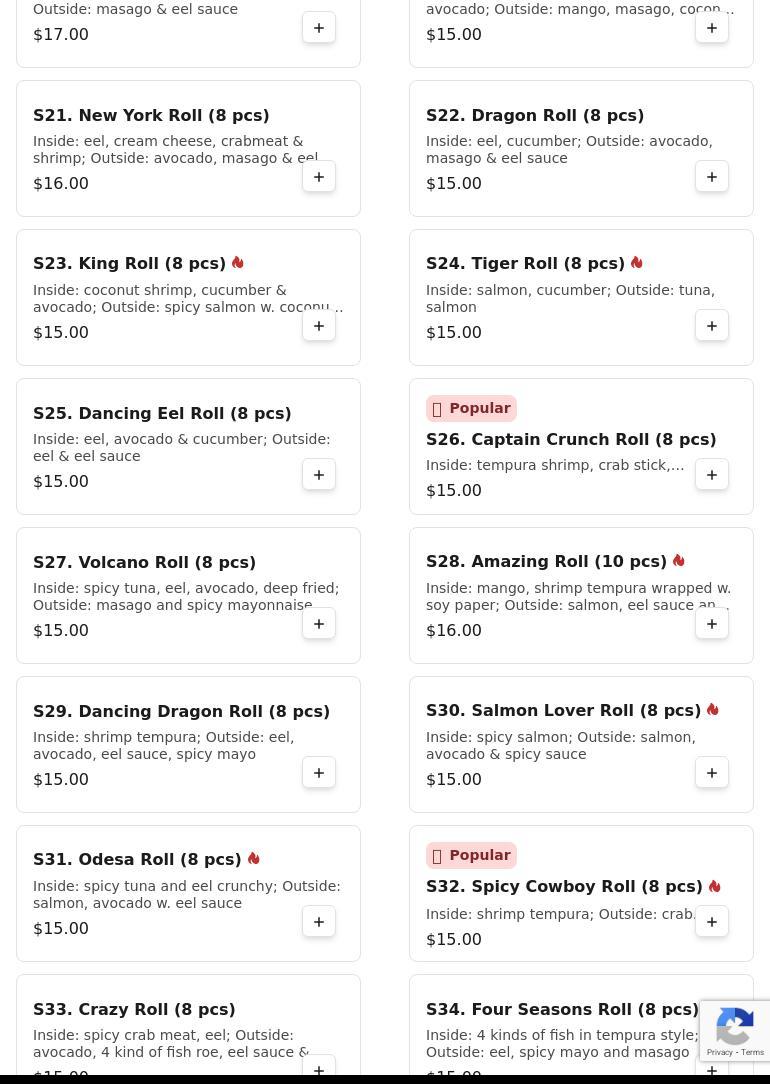Add S21 New York Roll to cart
This screenshot has height=1084, width=770.
(319, 177)
